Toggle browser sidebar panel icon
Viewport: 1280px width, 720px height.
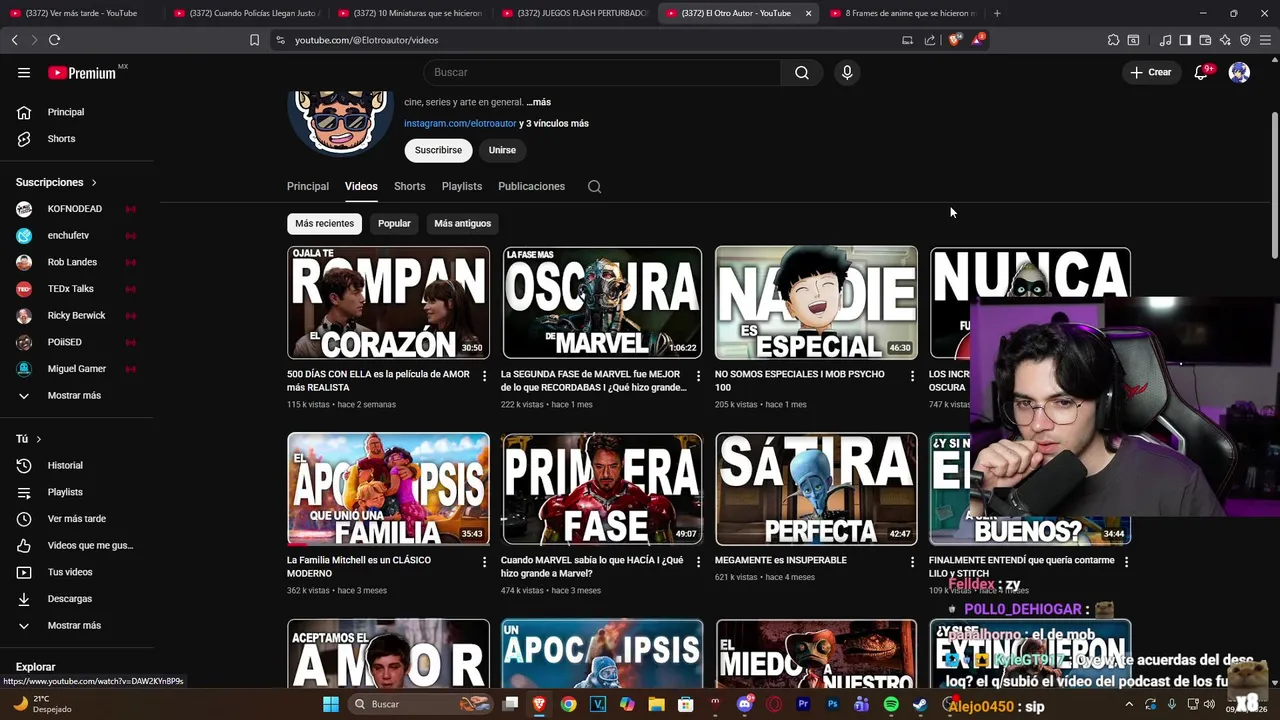[x=1185, y=40]
